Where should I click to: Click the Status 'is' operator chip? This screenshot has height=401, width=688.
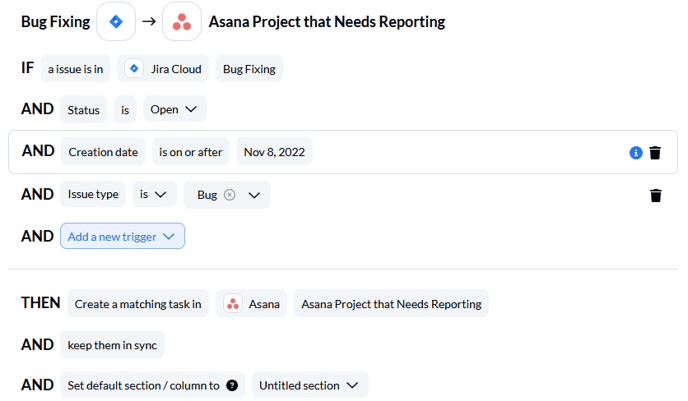125,110
